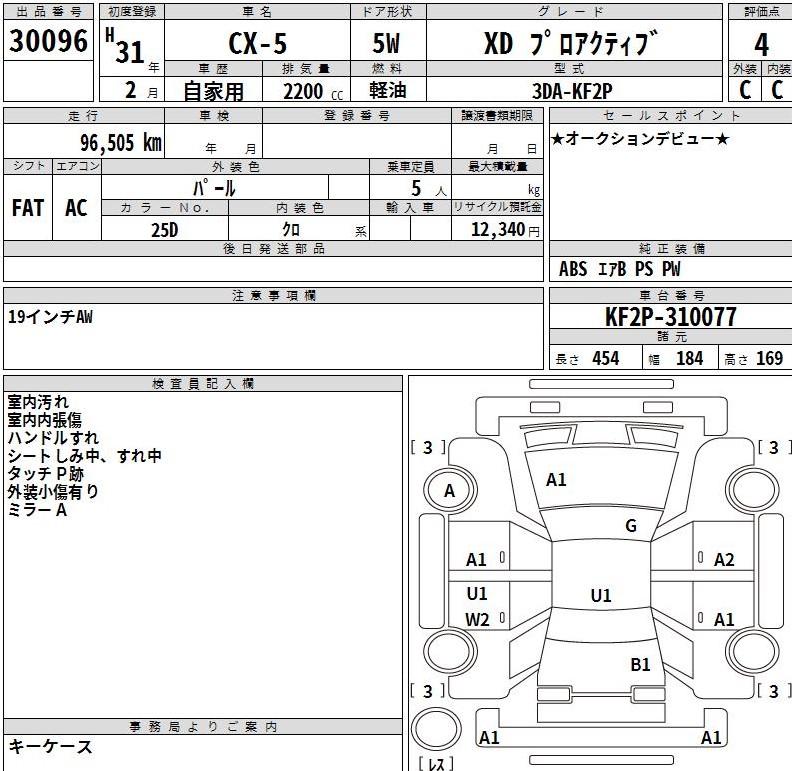Screen dimensions: 792x771
Task: Select the inspector note ハンドルすれ
Action: pos(53,438)
